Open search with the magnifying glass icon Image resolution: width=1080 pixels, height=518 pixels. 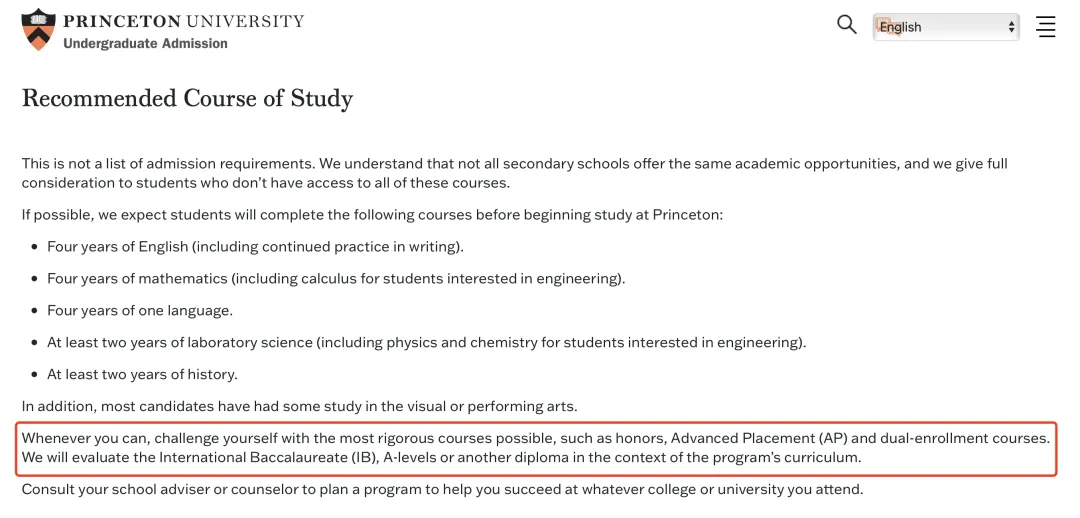click(847, 26)
